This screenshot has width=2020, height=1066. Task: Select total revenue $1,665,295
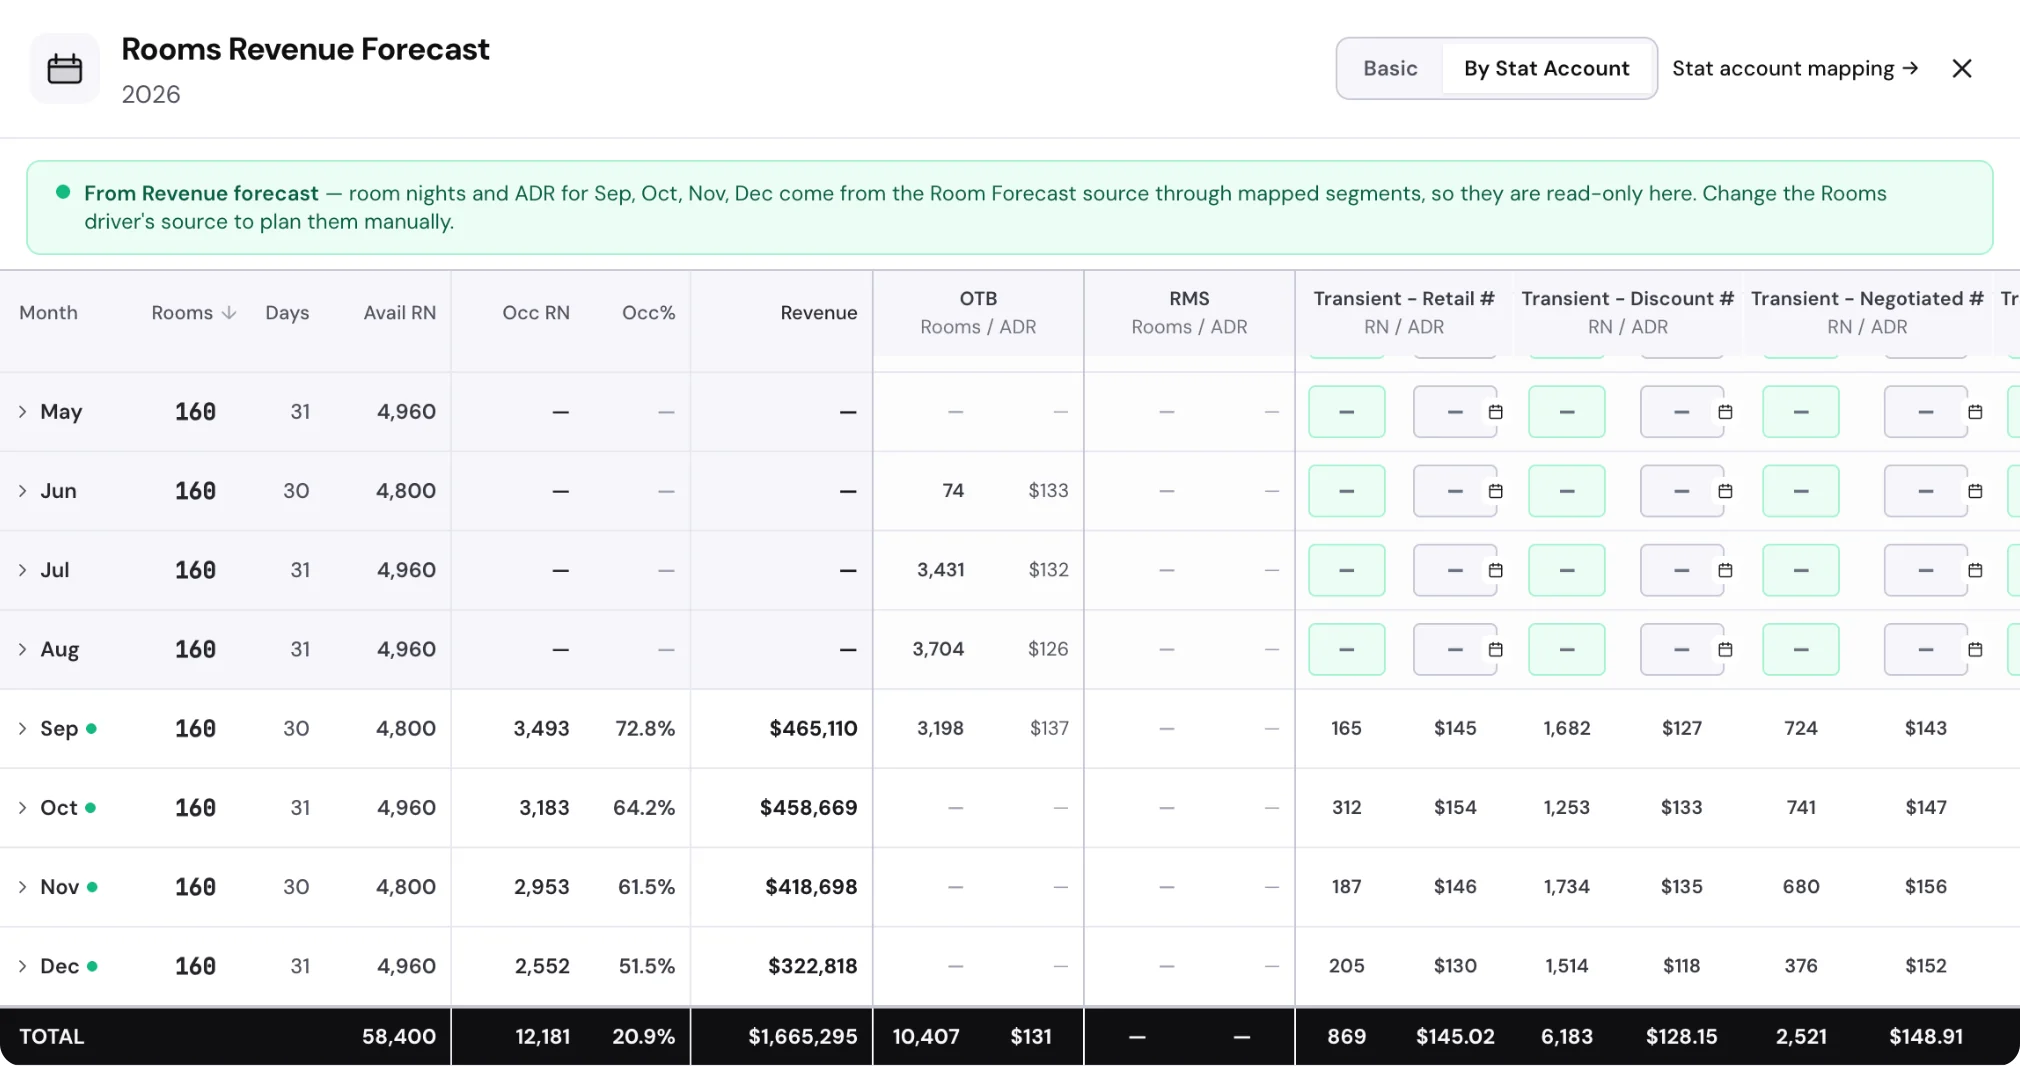click(802, 1036)
